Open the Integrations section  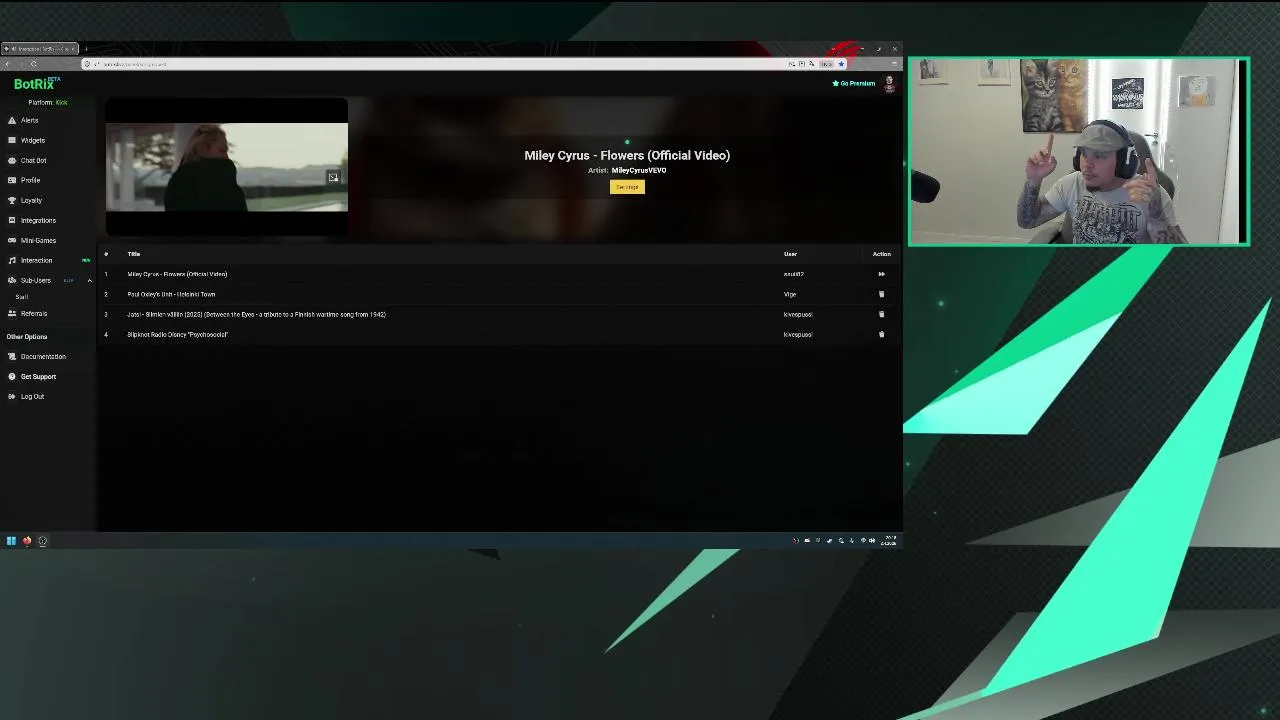38,220
